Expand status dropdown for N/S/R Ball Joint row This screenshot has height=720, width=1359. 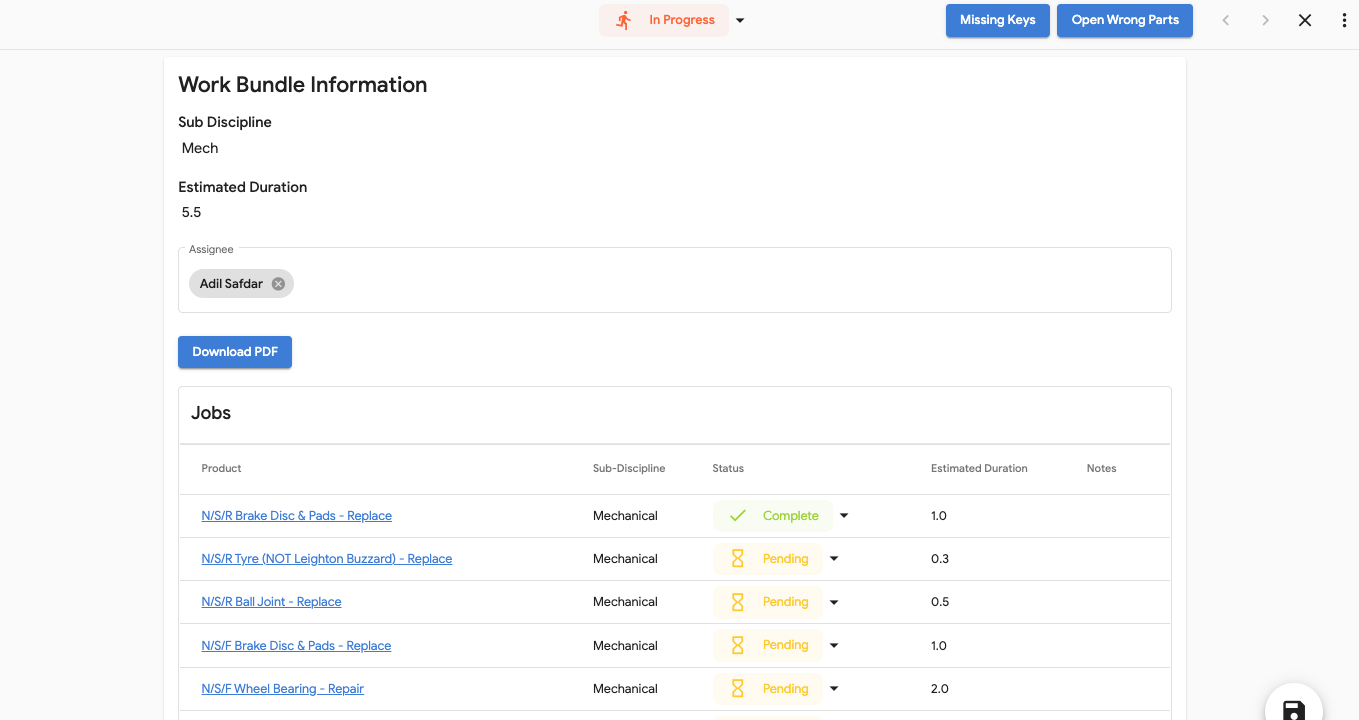834,602
